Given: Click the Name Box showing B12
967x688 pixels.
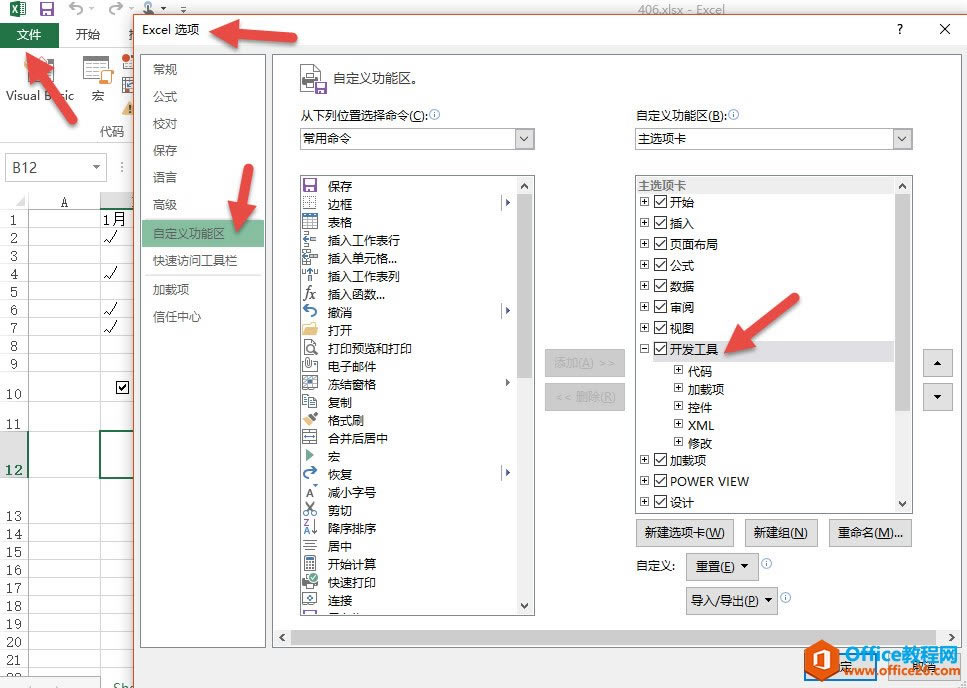Looking at the screenshot, I should point(56,167).
